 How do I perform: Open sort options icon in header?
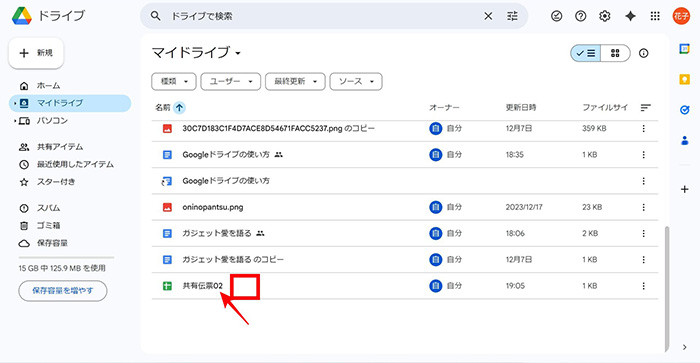tap(646, 108)
